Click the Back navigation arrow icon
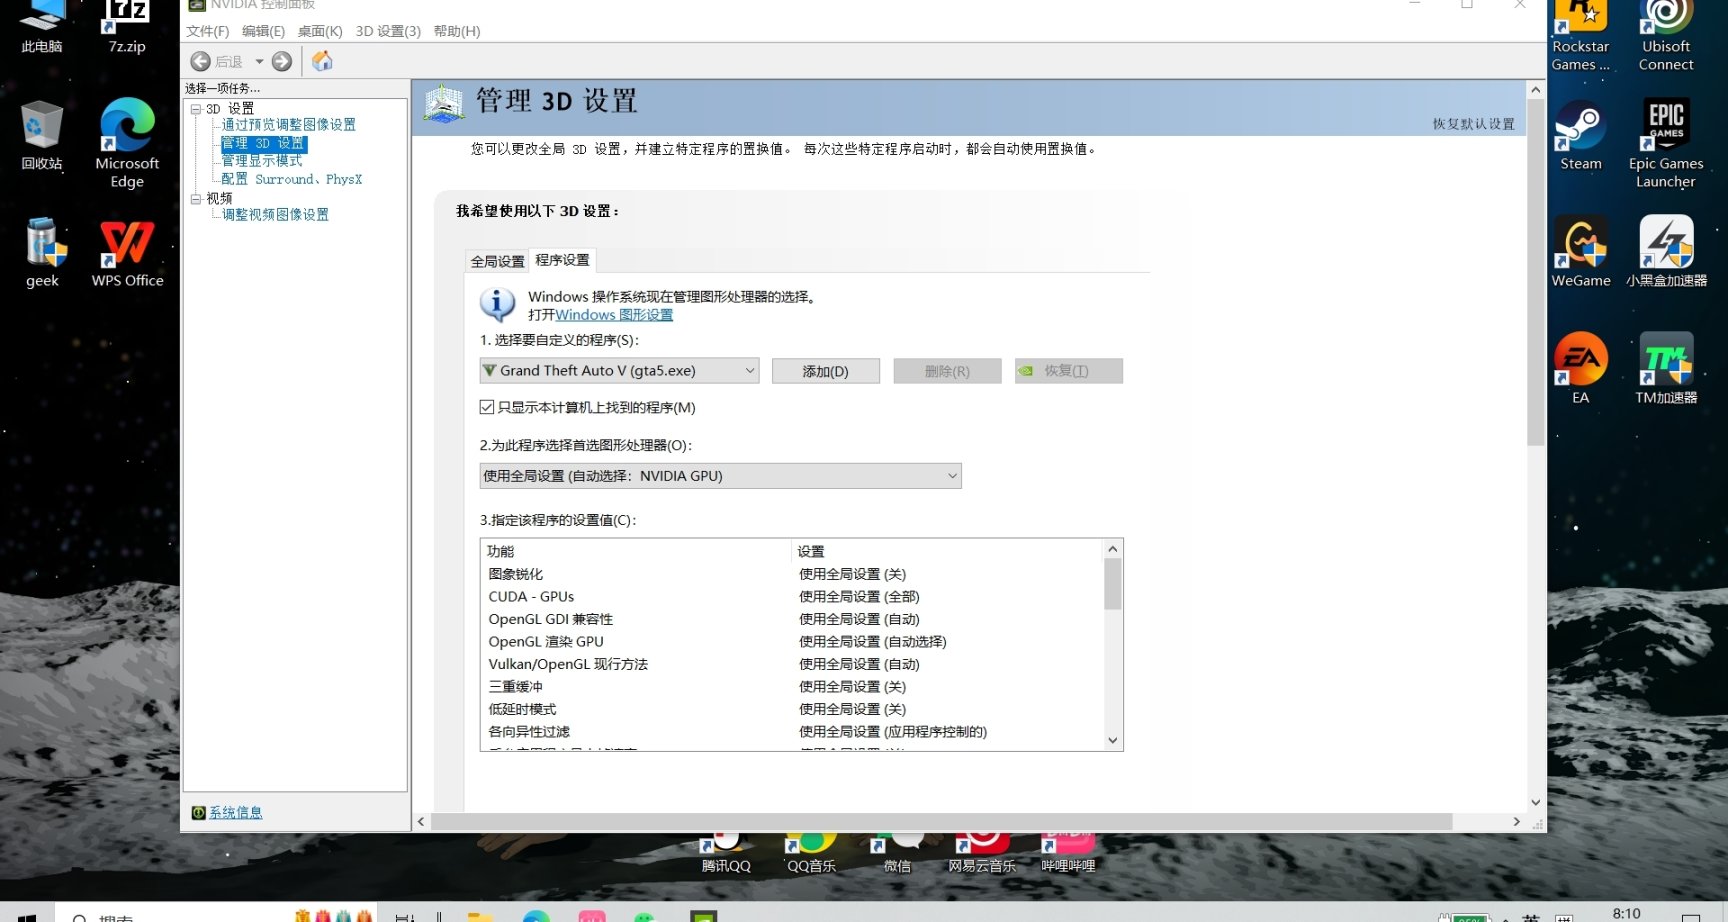The width and height of the screenshot is (1728, 922). point(201,62)
